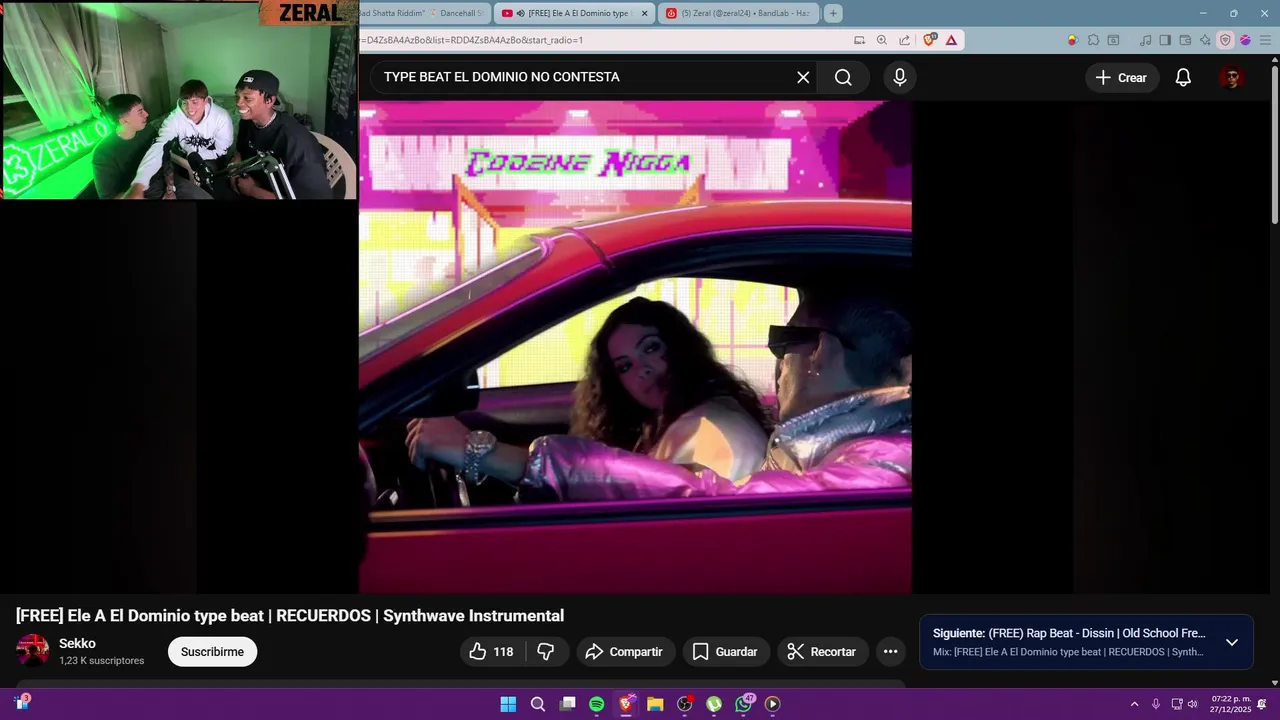Click the YouTube search magnifier button
Viewport: 1280px width, 720px height.
pos(843,77)
